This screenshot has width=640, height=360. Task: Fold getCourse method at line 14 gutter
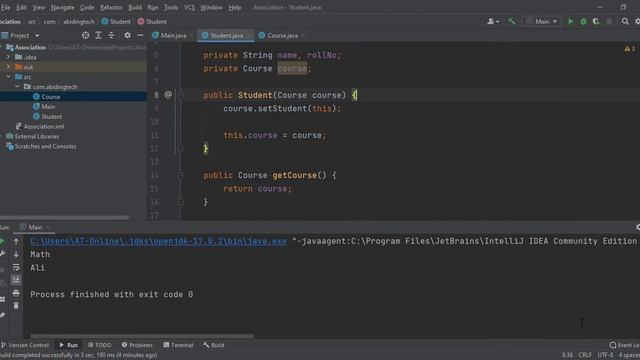tap(180, 175)
